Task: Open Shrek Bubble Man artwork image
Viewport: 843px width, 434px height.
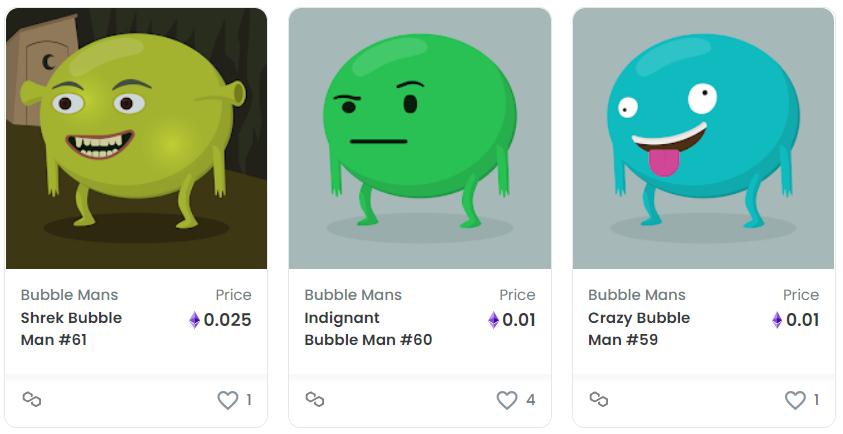Action: tap(137, 138)
